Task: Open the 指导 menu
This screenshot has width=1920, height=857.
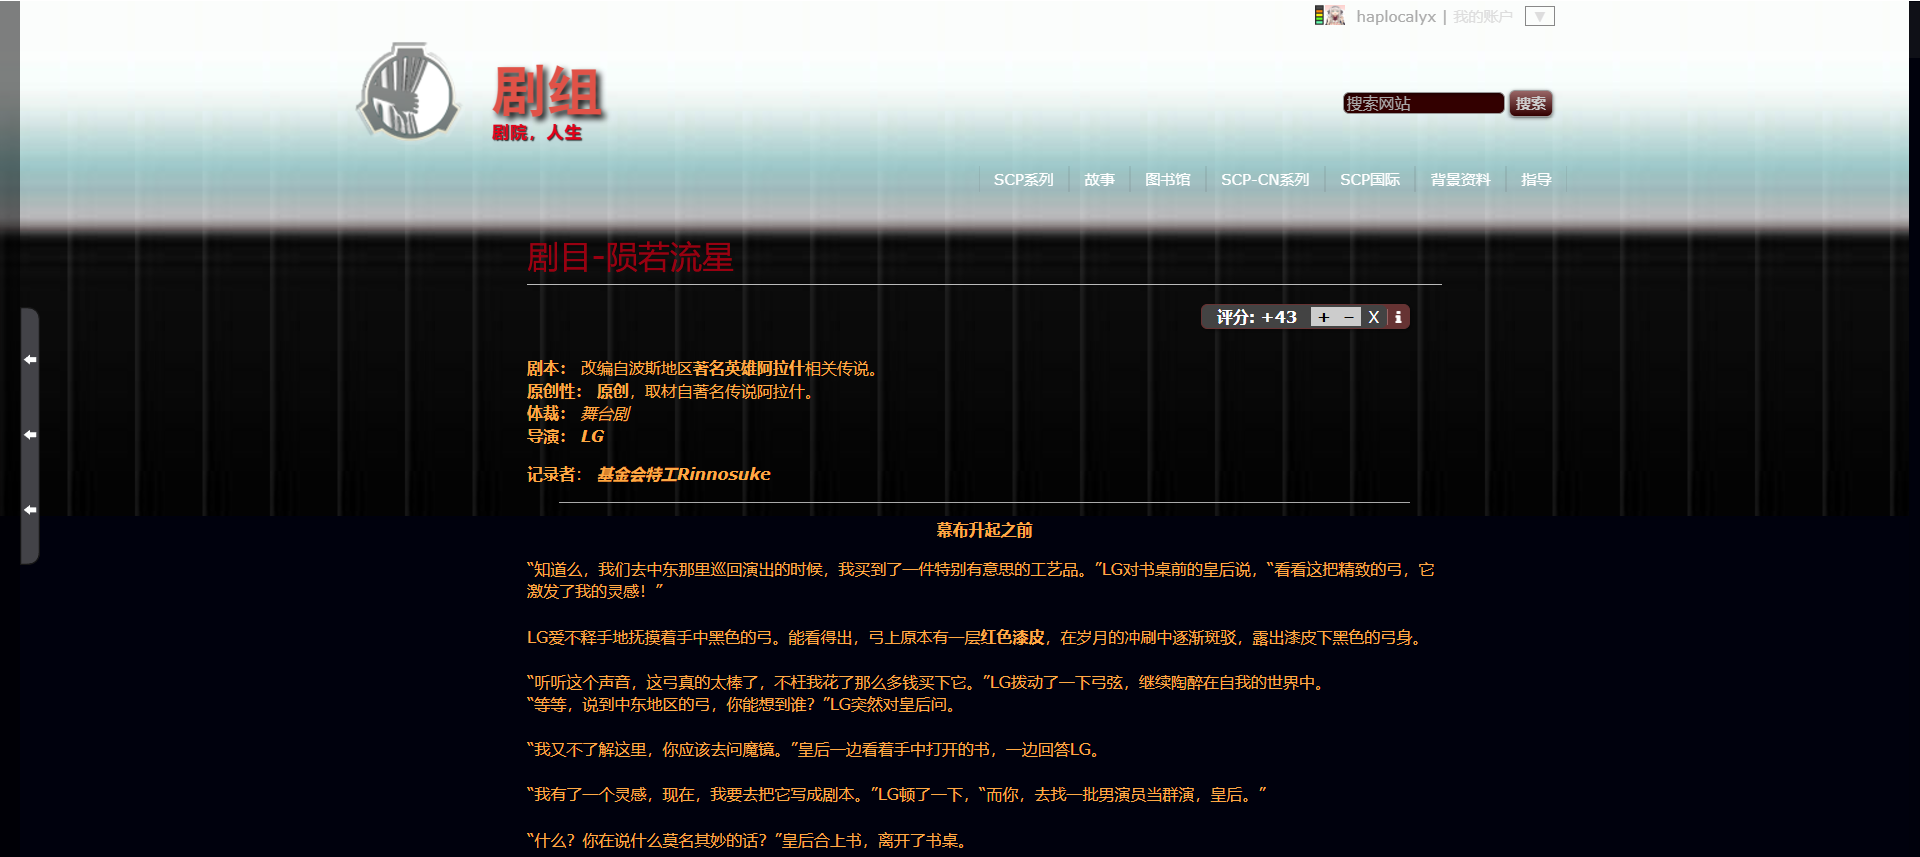Action: pyautogui.click(x=1536, y=180)
